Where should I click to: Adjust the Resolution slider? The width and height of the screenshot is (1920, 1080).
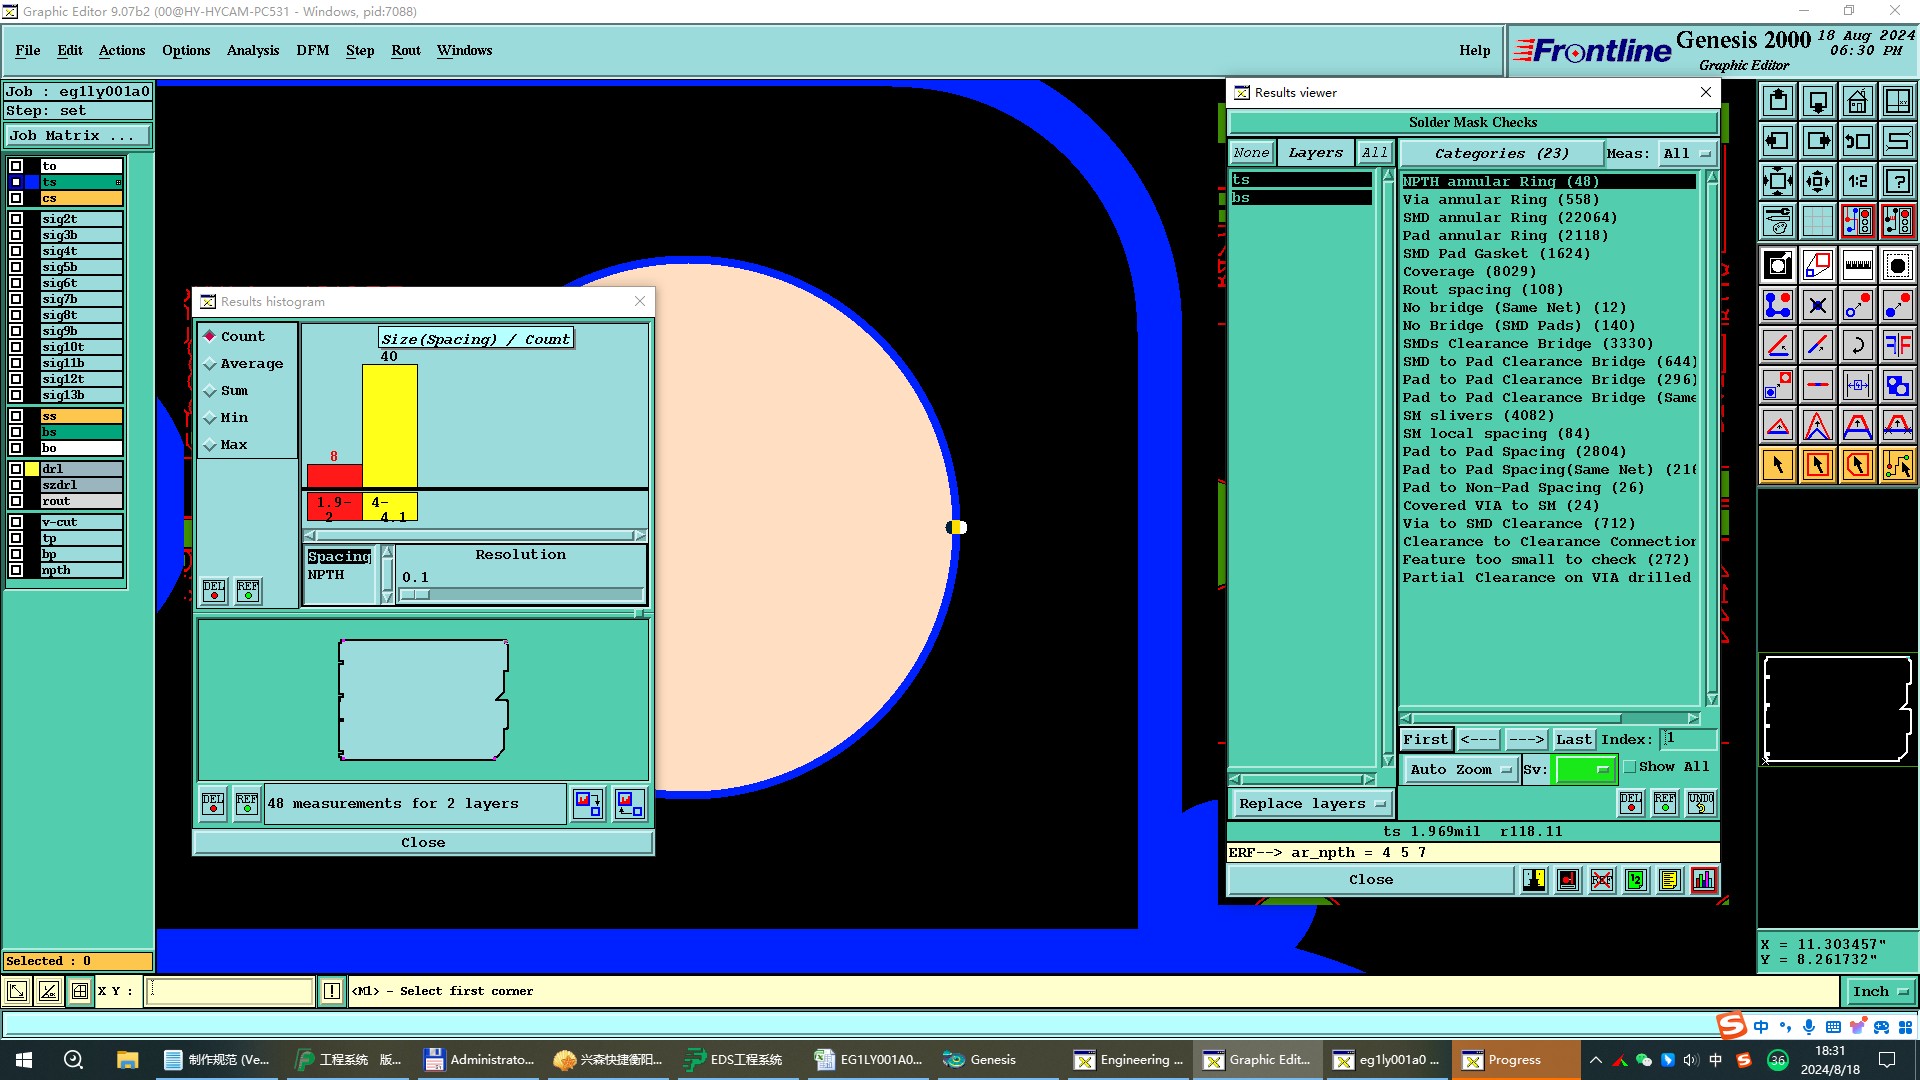(416, 595)
